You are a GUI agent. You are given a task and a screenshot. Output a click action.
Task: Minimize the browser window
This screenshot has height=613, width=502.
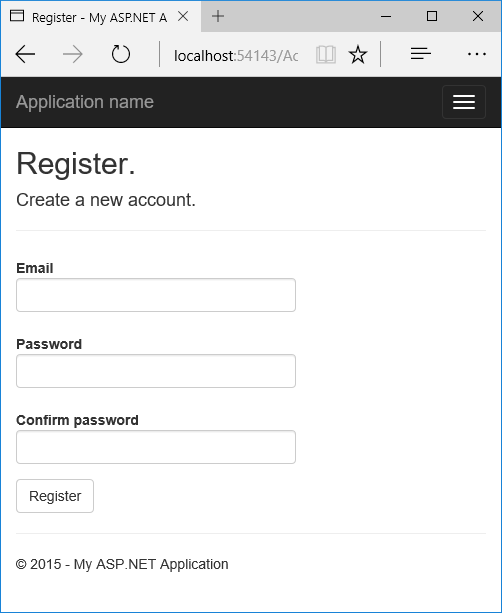[386, 16]
